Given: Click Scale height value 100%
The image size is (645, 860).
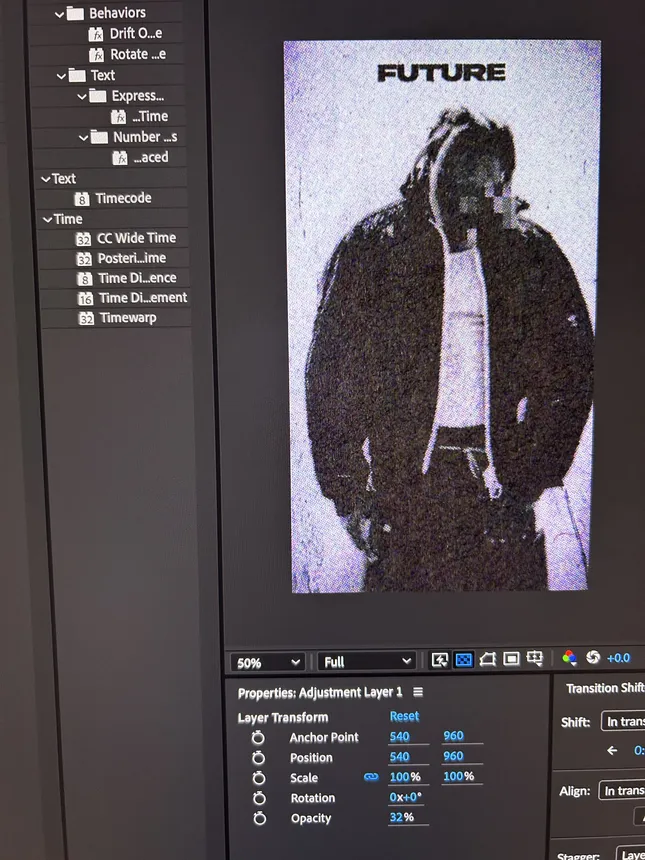Looking at the screenshot, I should click(459, 776).
